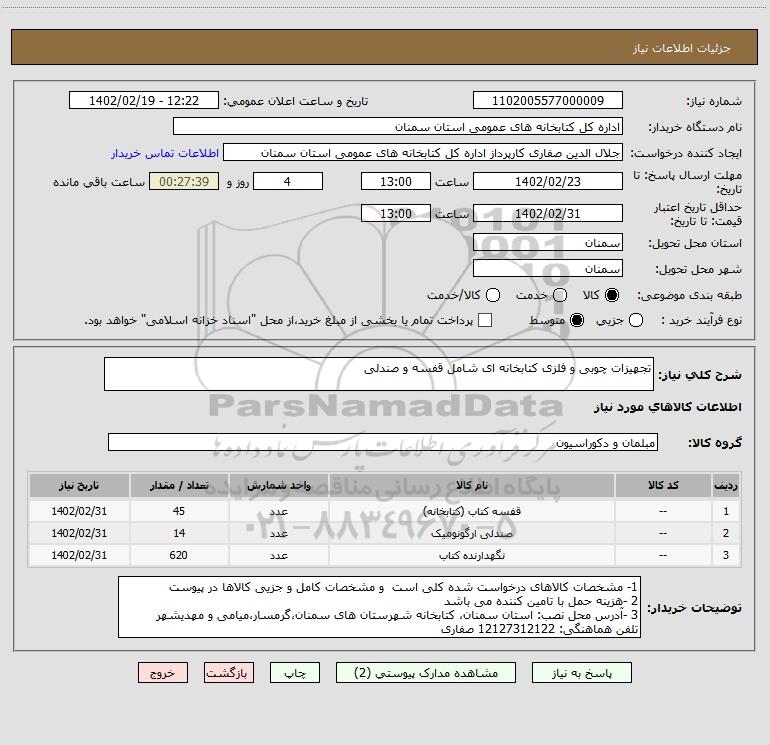This screenshot has width=770, height=745.
Task: Click the delivery city field سمنان
Action: point(548,269)
